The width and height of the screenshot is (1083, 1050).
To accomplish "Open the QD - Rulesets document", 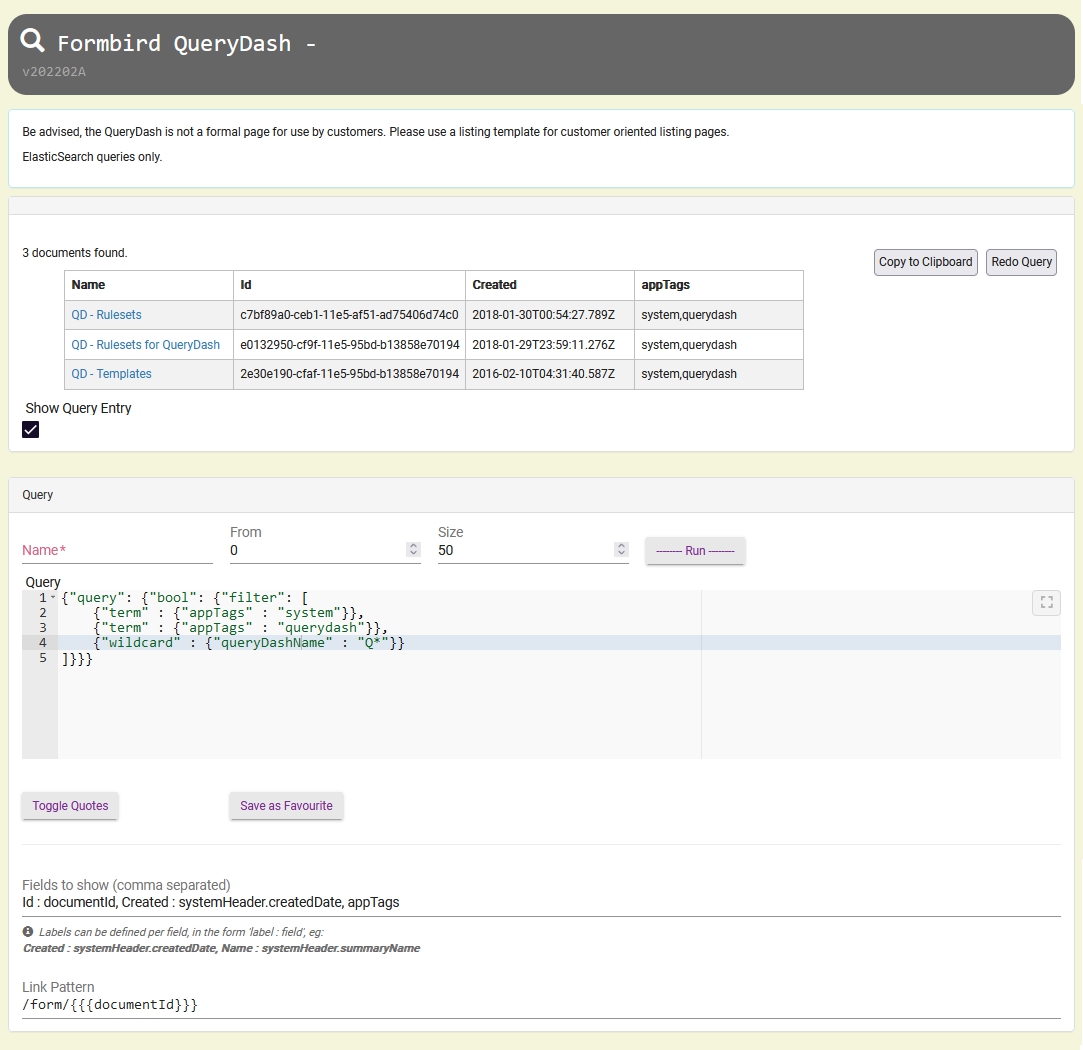I will coord(106,314).
